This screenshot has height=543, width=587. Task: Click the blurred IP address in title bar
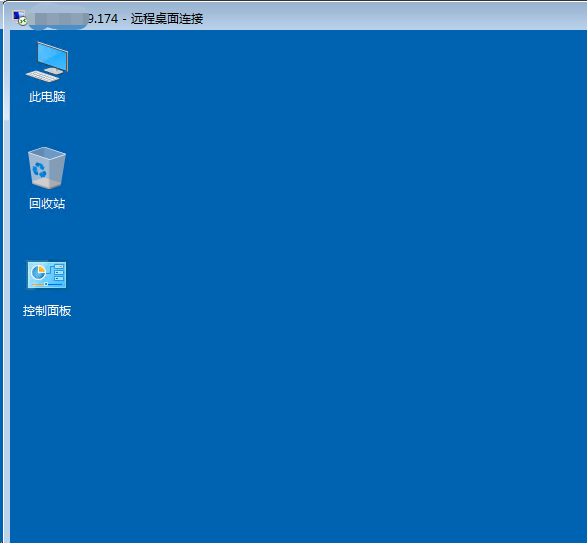58,18
